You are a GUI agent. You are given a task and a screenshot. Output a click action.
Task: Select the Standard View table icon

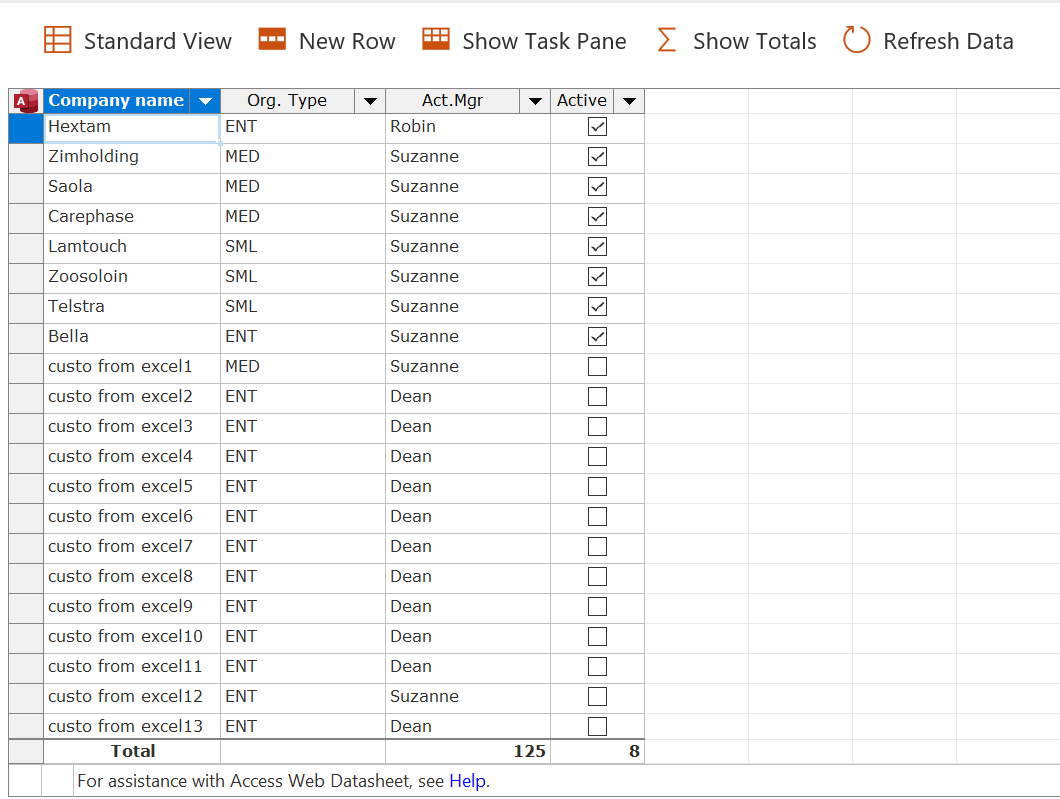click(x=58, y=41)
